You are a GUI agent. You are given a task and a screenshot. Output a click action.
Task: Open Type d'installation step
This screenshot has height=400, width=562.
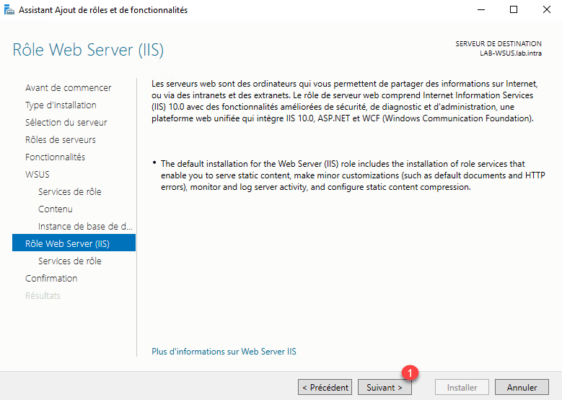point(61,105)
